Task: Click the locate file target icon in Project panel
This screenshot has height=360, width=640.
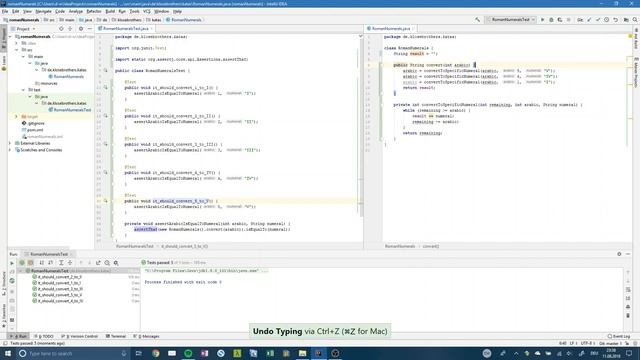Action: [x=61, y=29]
